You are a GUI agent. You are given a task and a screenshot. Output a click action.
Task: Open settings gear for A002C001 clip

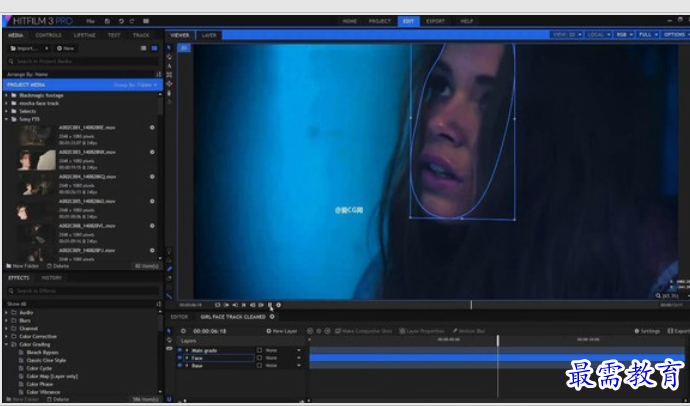(152, 128)
